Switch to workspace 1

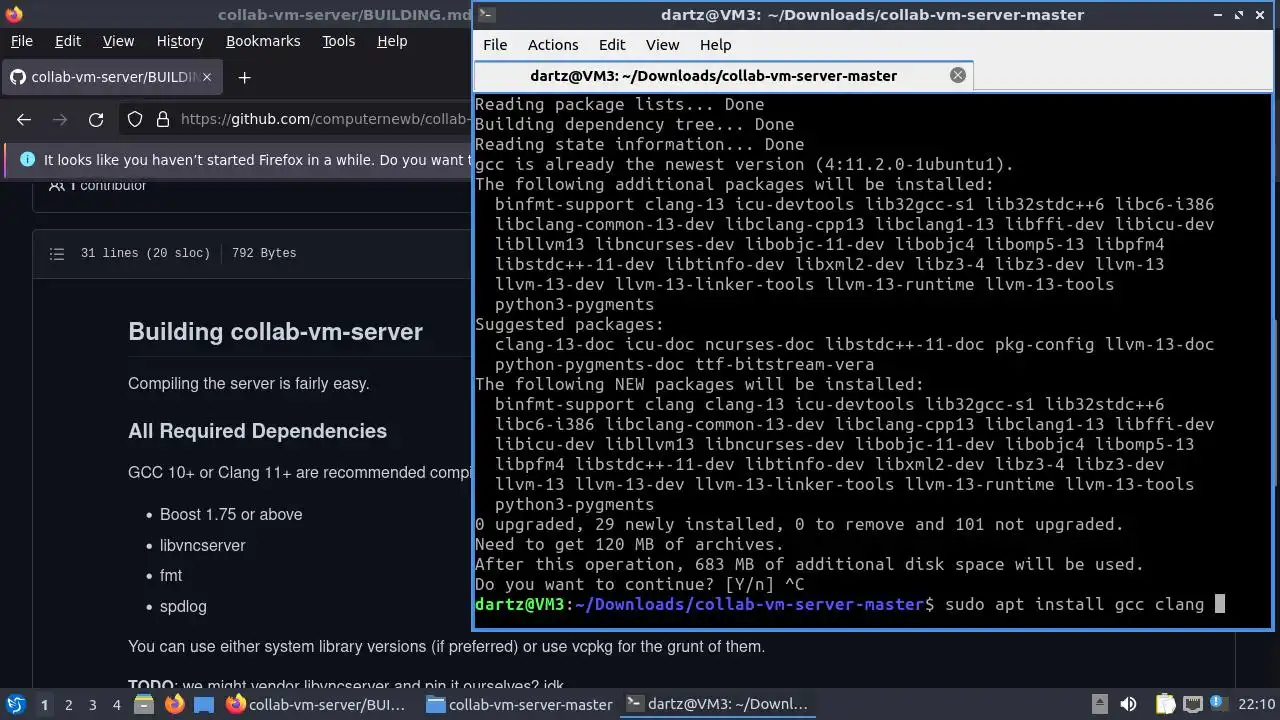pyautogui.click(x=44, y=705)
